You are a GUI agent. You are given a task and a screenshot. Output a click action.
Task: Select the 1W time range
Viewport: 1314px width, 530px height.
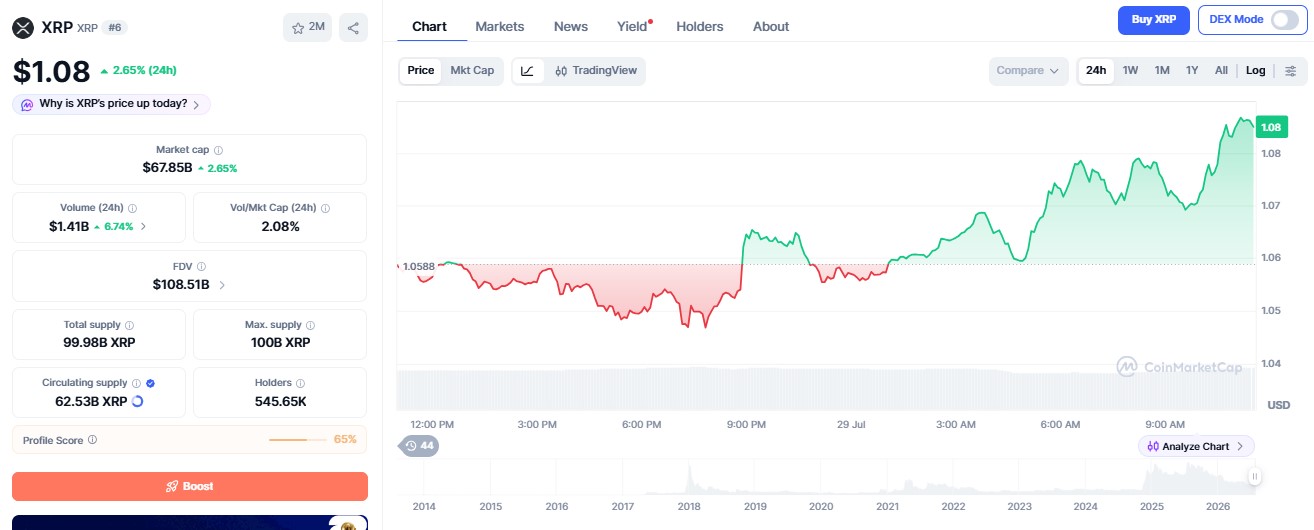click(x=1130, y=71)
